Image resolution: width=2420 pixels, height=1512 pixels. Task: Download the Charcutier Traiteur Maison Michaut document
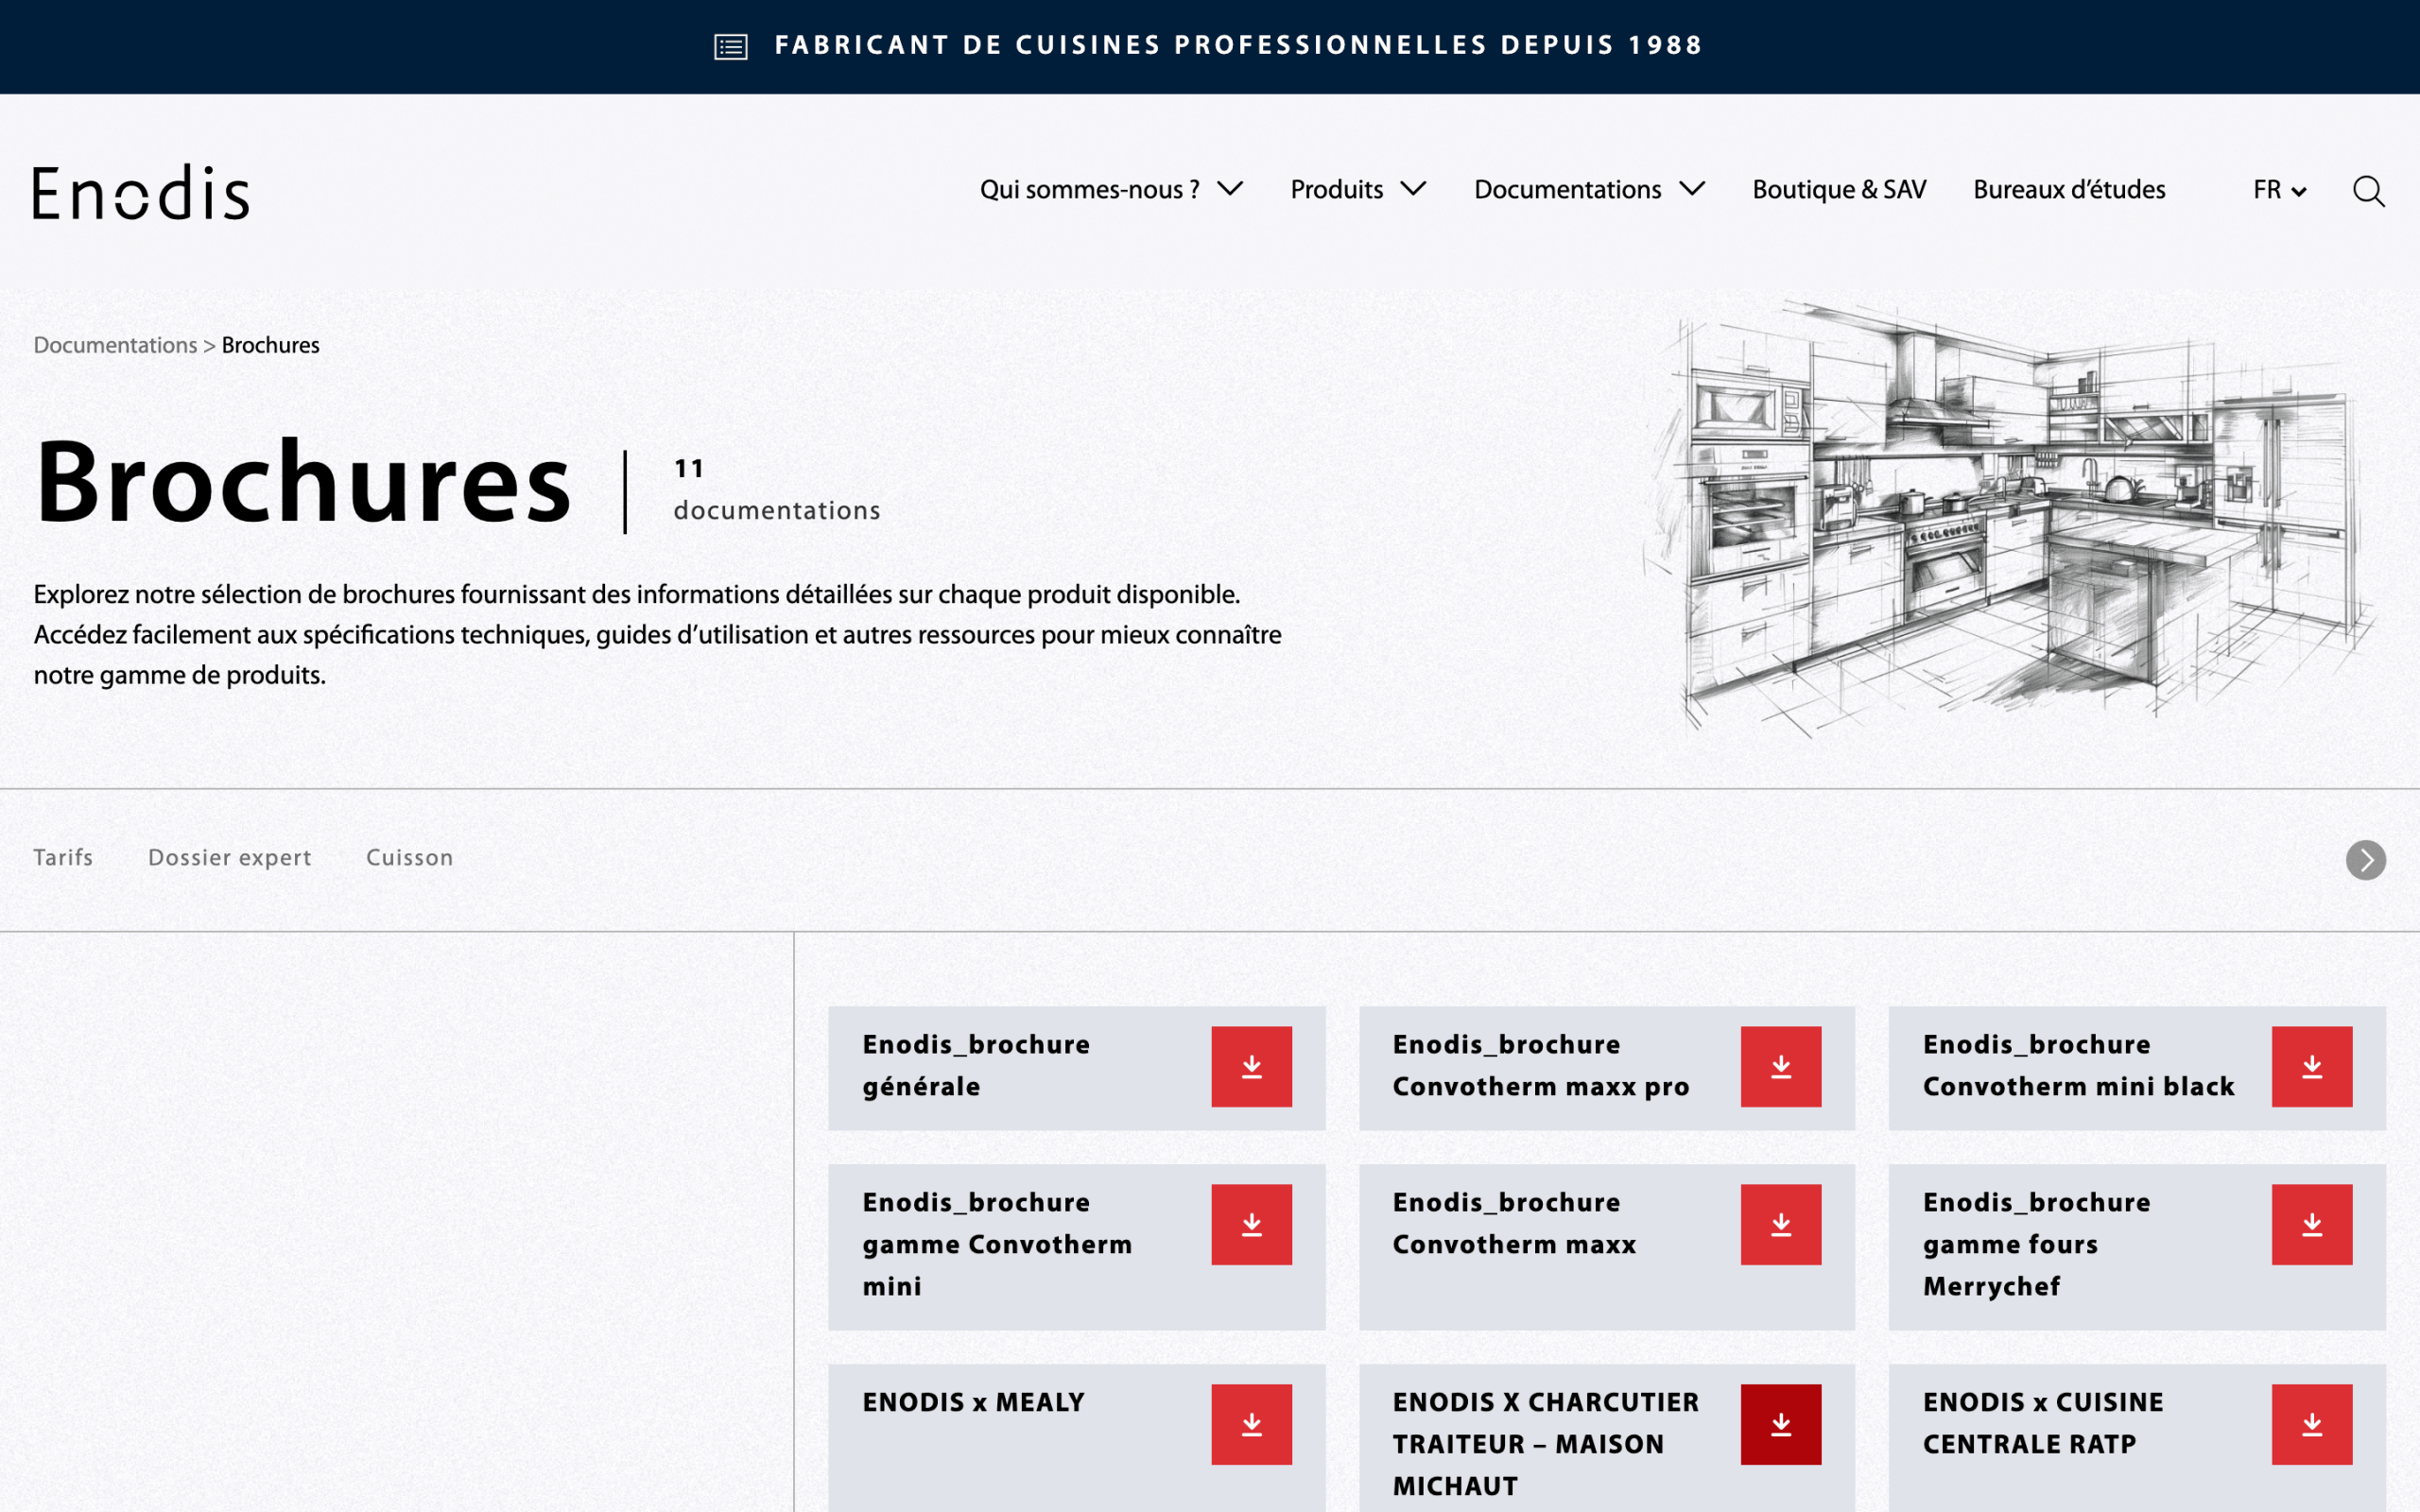(x=1781, y=1424)
